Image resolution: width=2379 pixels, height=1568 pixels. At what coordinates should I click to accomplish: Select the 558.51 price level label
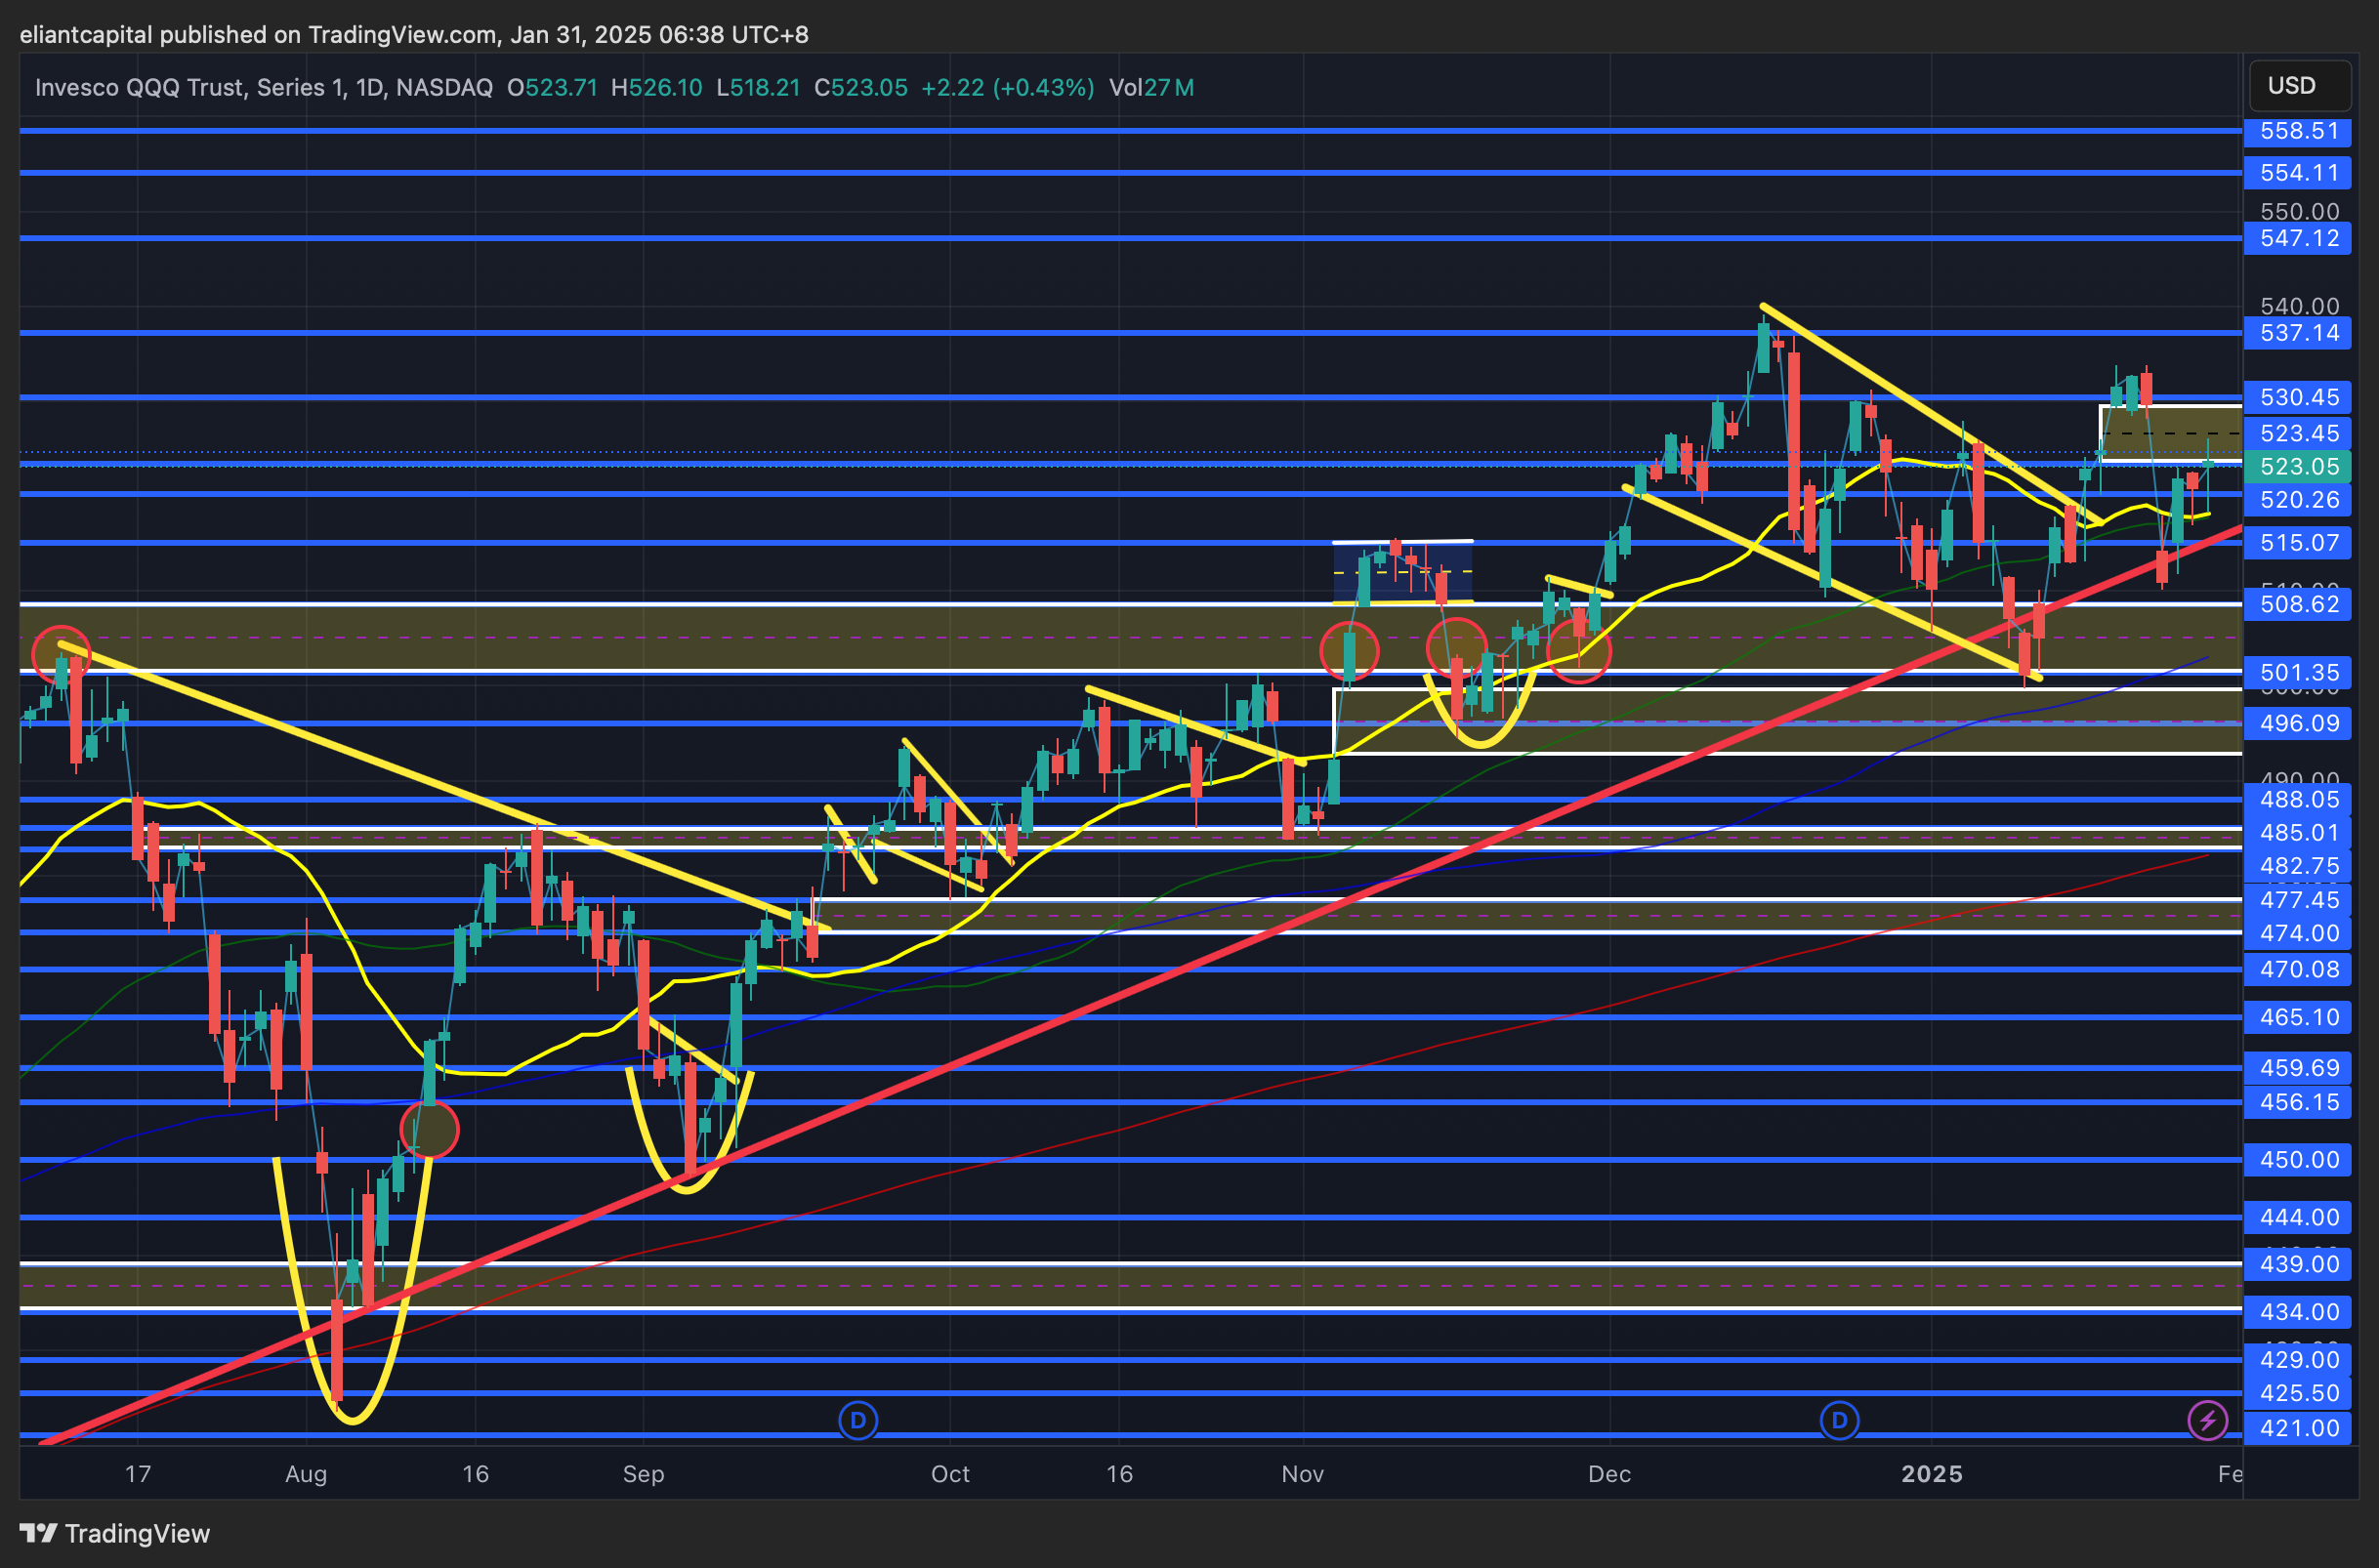click(2298, 131)
